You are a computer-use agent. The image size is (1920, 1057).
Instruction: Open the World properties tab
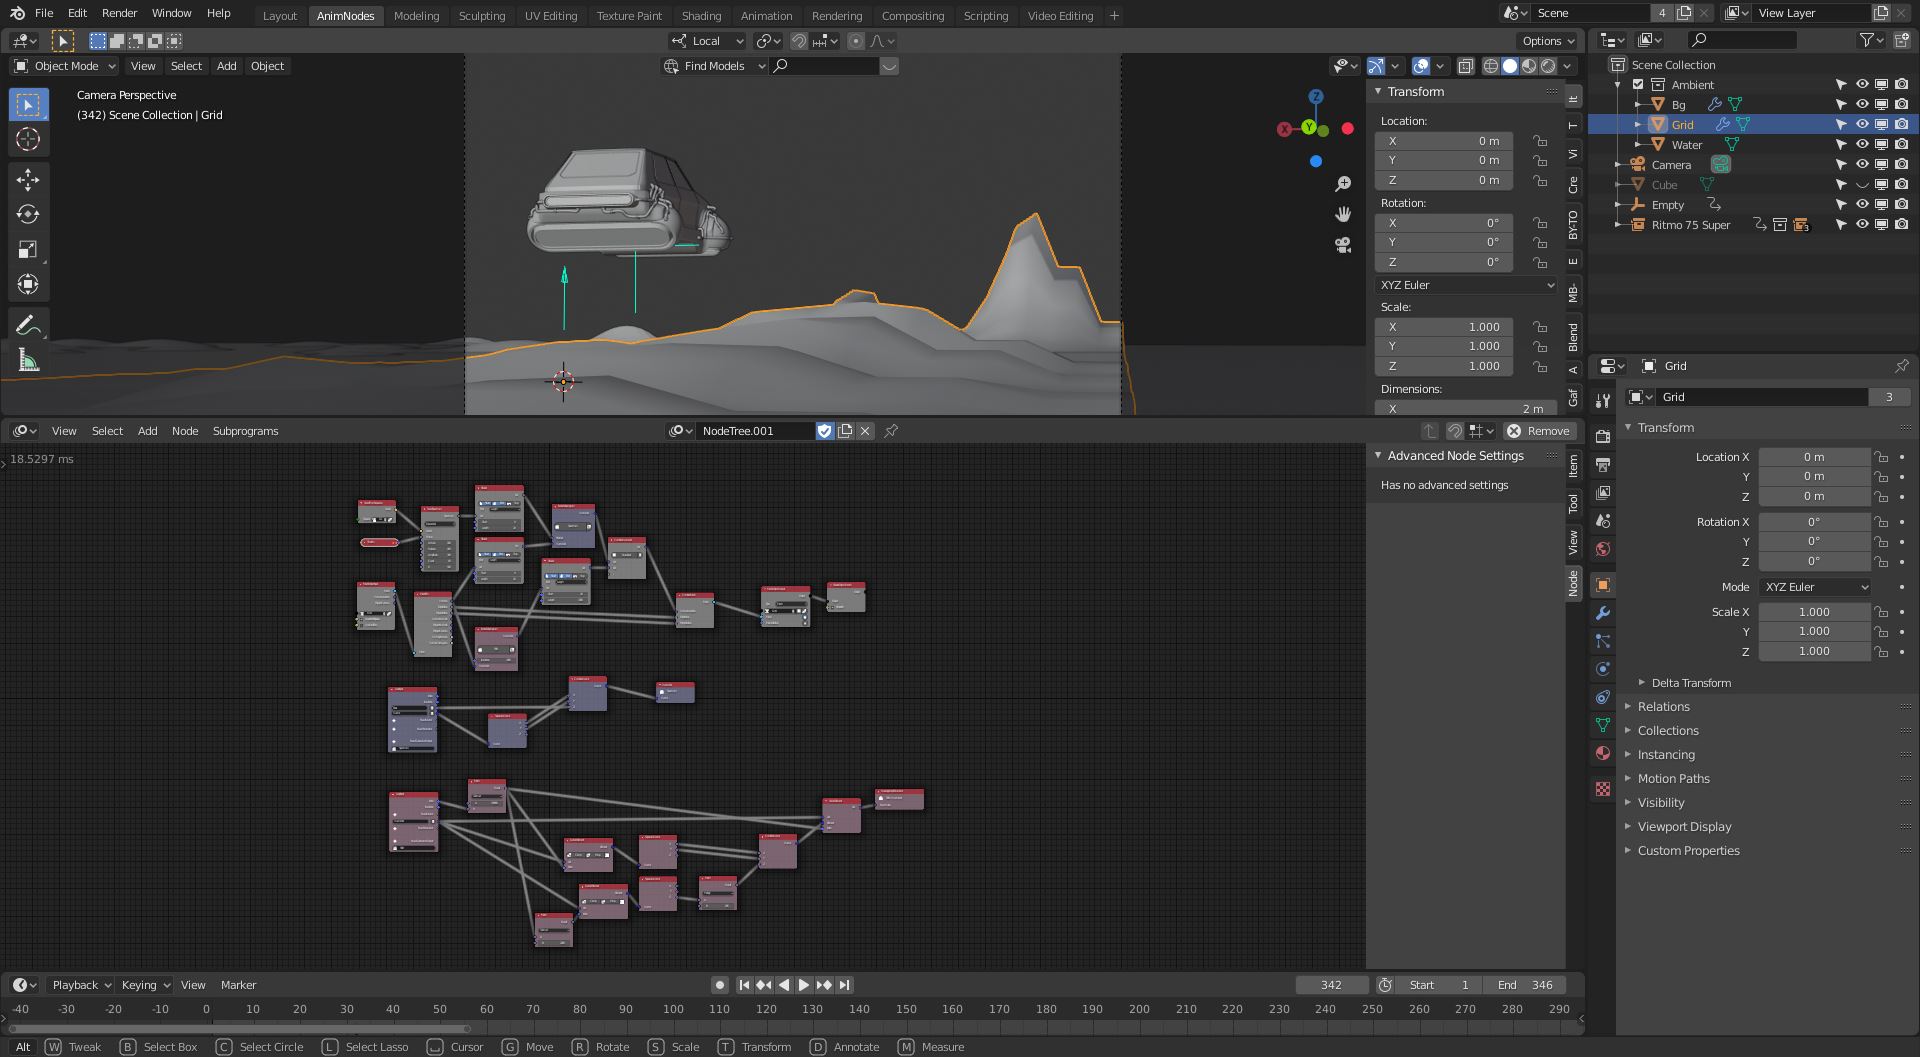point(1603,549)
